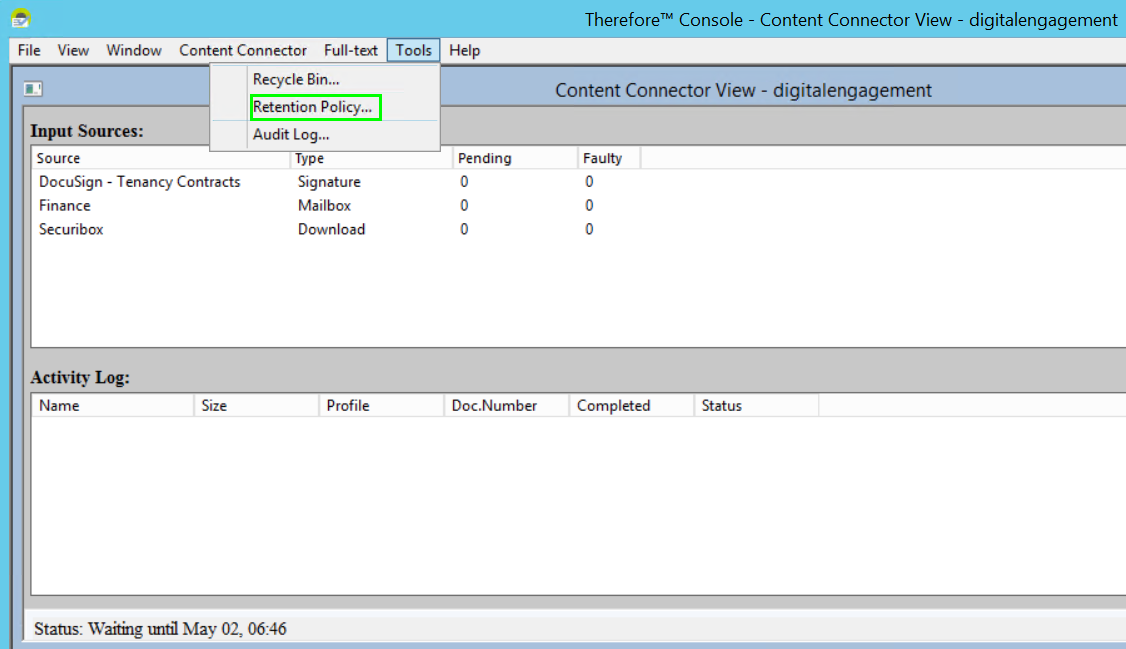Choose Retention Policy... from Tools menu
This screenshot has height=649, width=1126.
[325, 107]
